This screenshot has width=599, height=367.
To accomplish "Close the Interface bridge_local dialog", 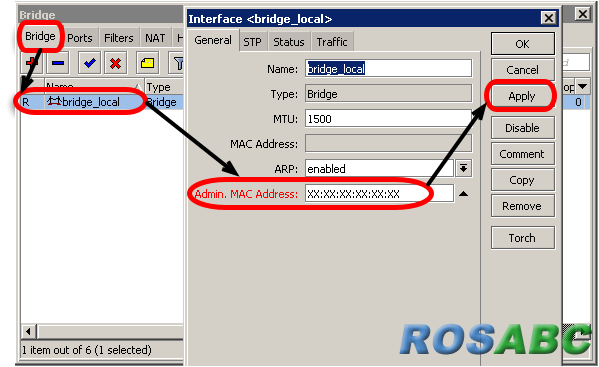I will (549, 18).
